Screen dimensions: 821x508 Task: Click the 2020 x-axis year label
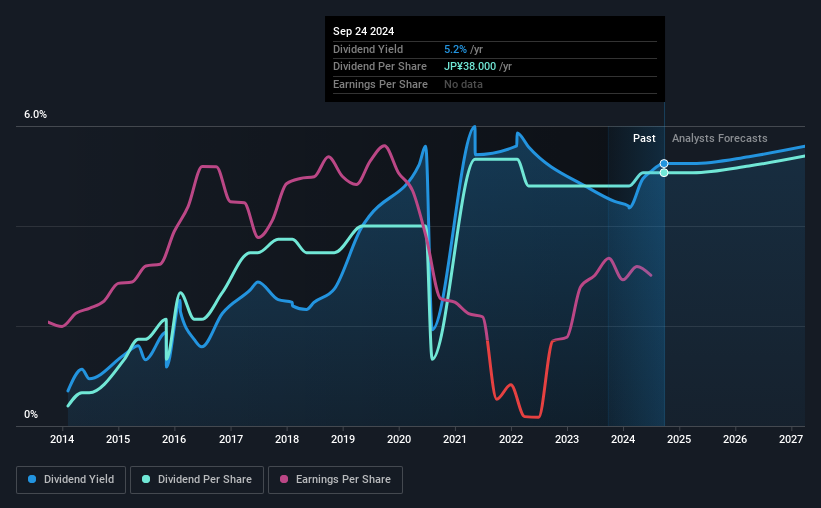tap(398, 439)
